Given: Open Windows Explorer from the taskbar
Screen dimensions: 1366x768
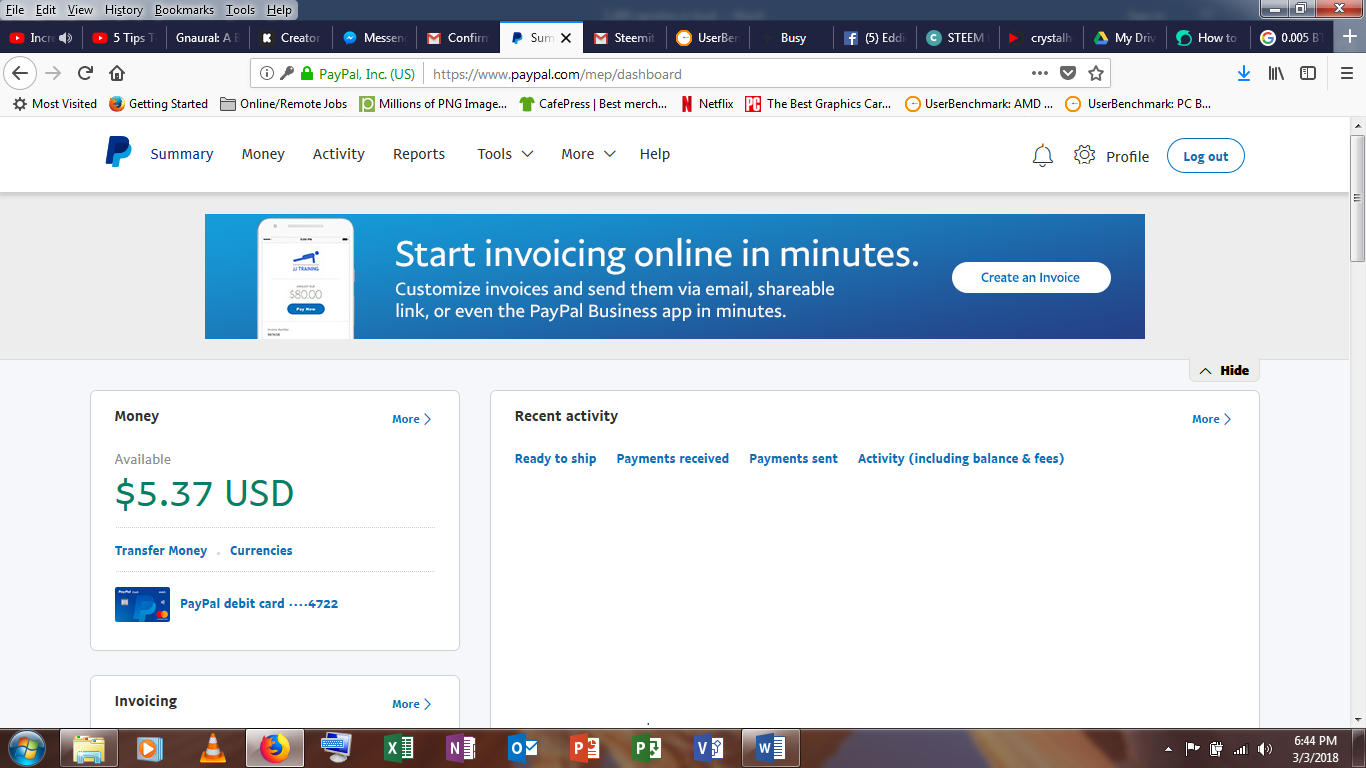Looking at the screenshot, I should click(x=88, y=748).
